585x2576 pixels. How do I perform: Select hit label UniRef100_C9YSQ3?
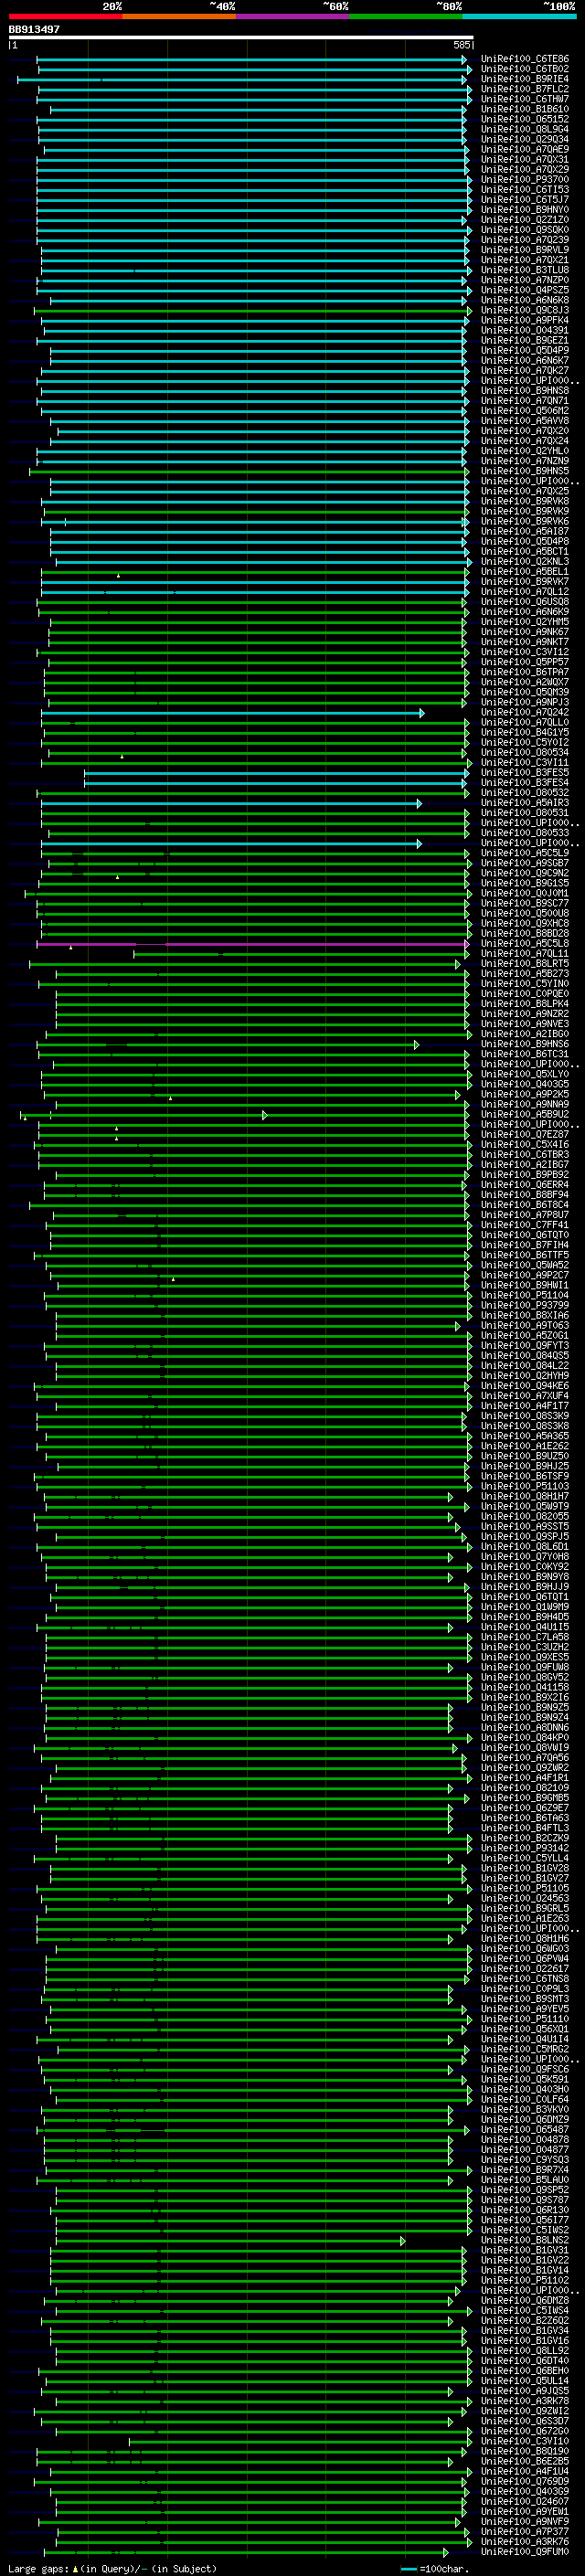click(x=524, y=2159)
